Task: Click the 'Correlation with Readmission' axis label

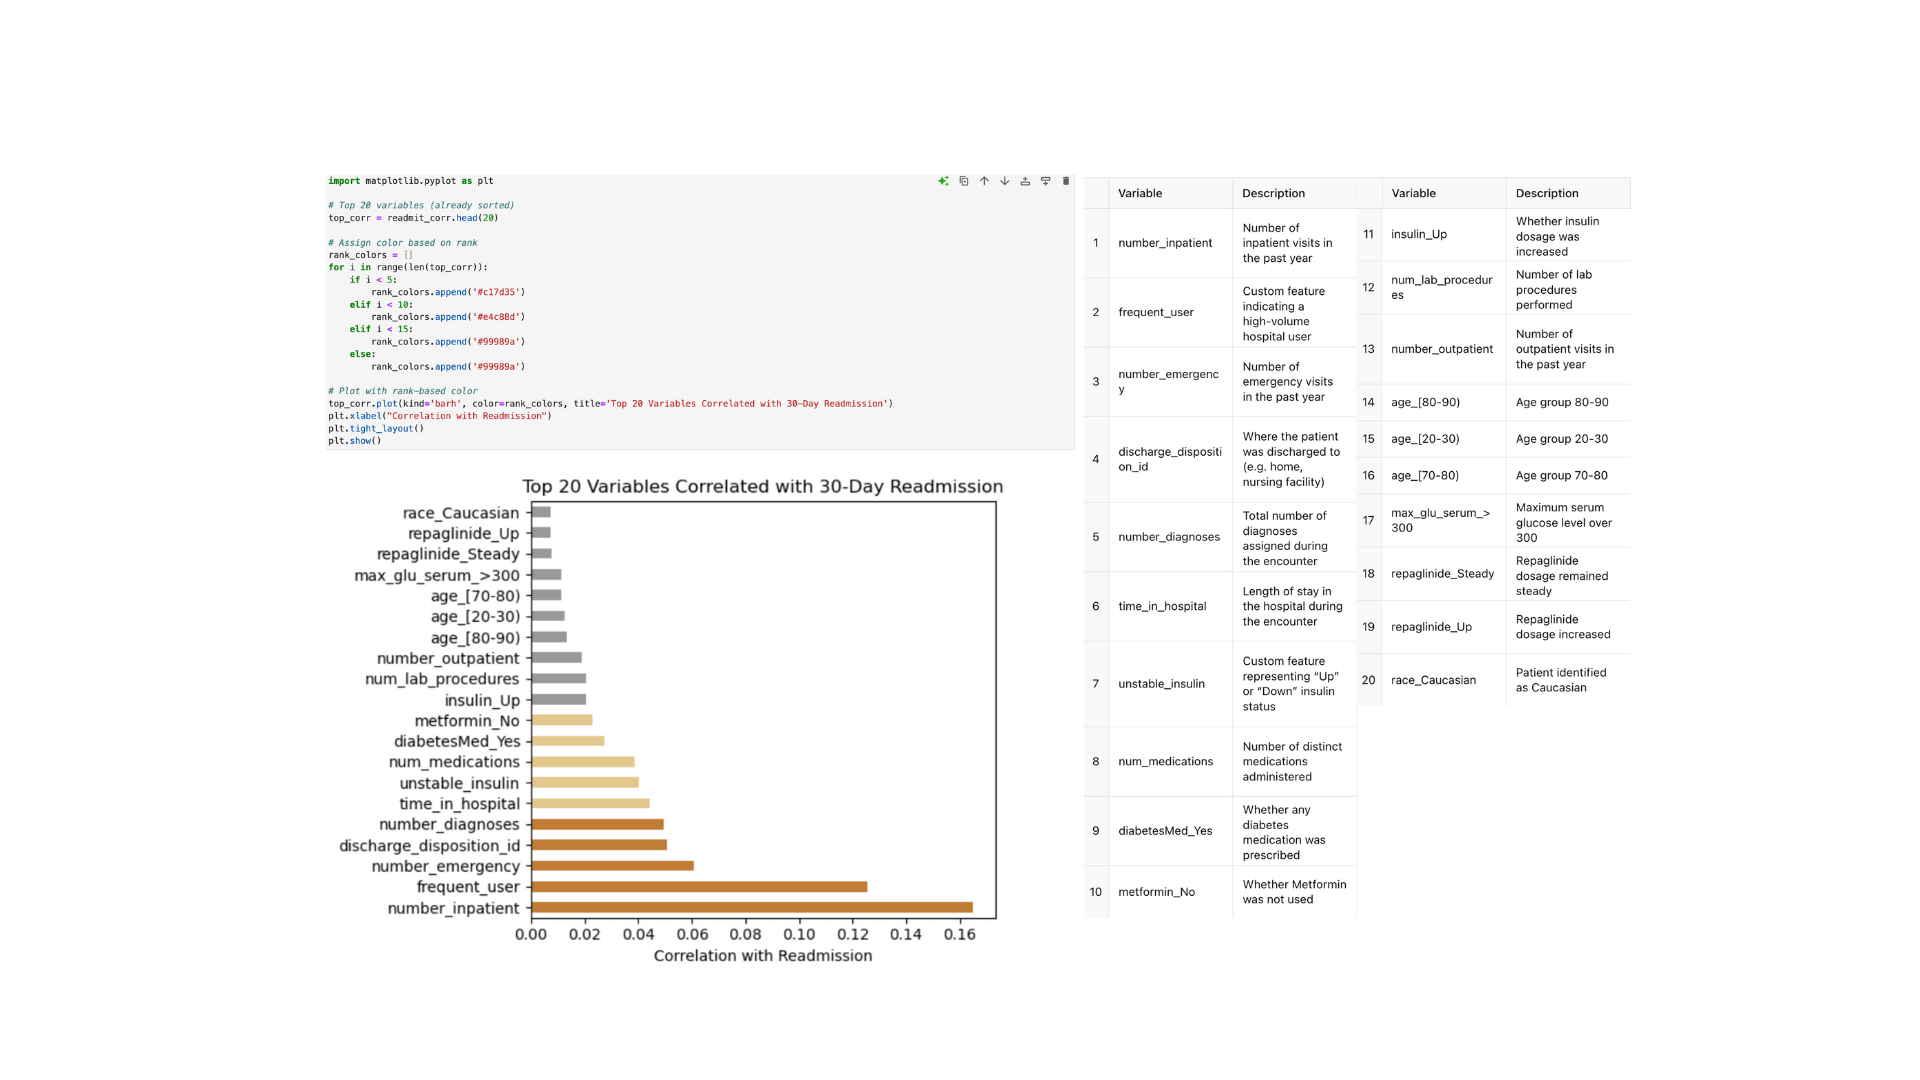Action: coord(762,956)
